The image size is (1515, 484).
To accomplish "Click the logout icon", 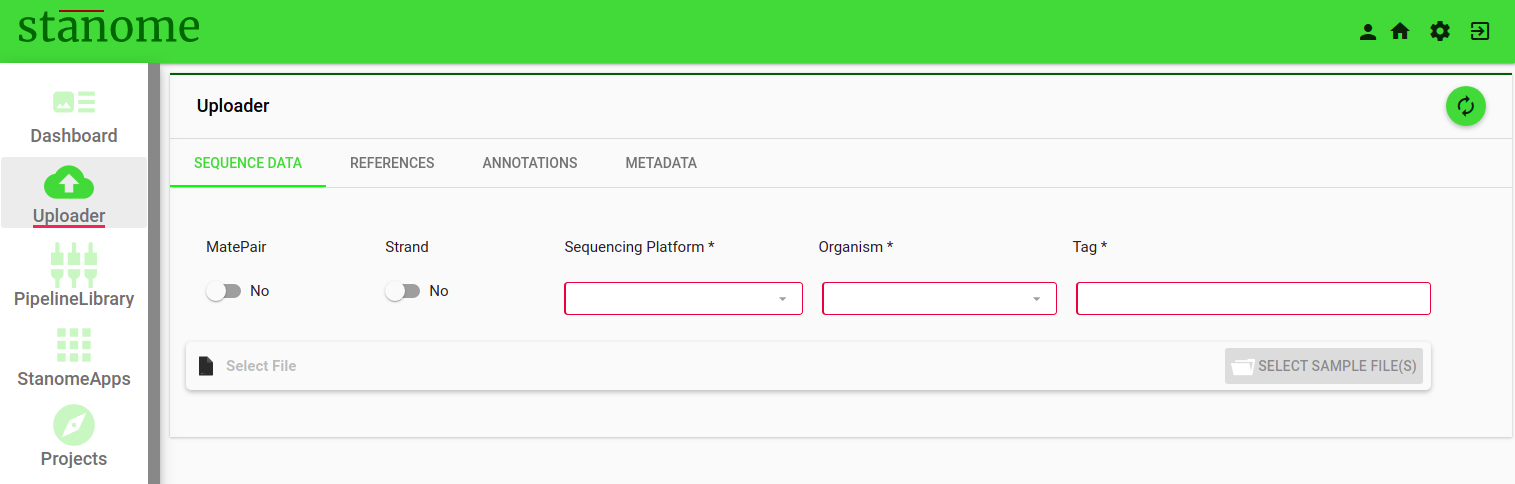I will pos(1480,32).
